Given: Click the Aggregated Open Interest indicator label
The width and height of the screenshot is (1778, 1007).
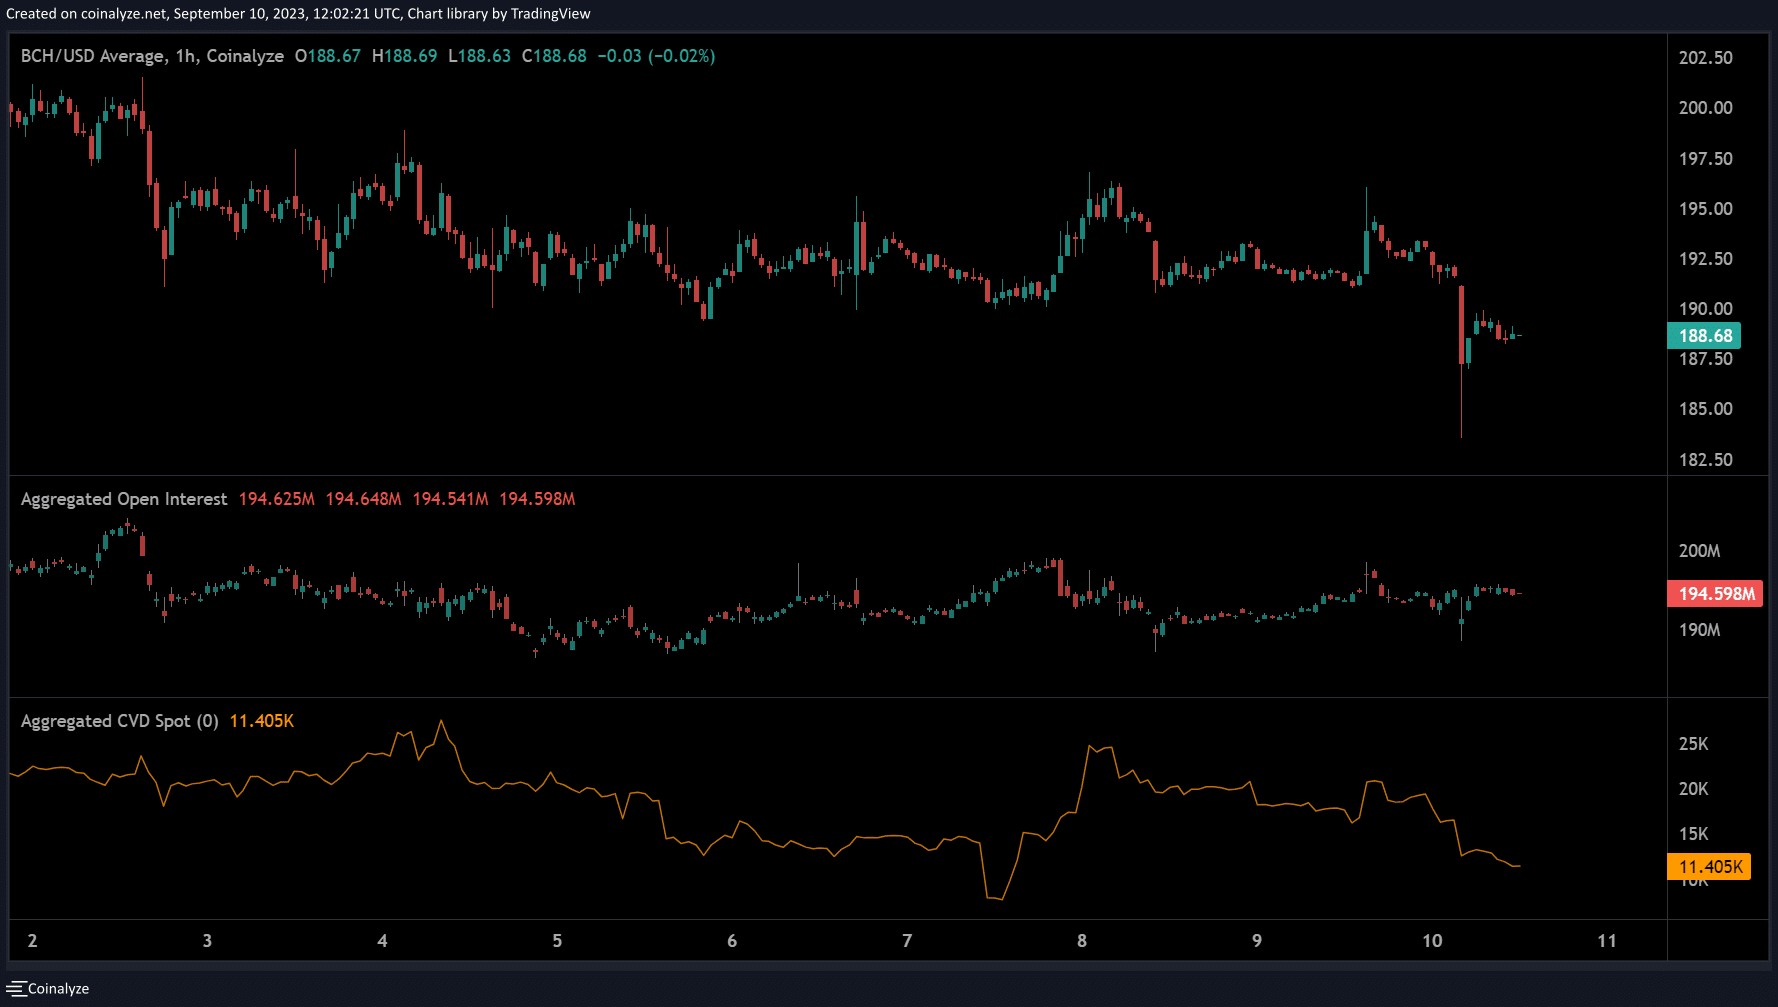Looking at the screenshot, I should pyautogui.click(x=124, y=499).
